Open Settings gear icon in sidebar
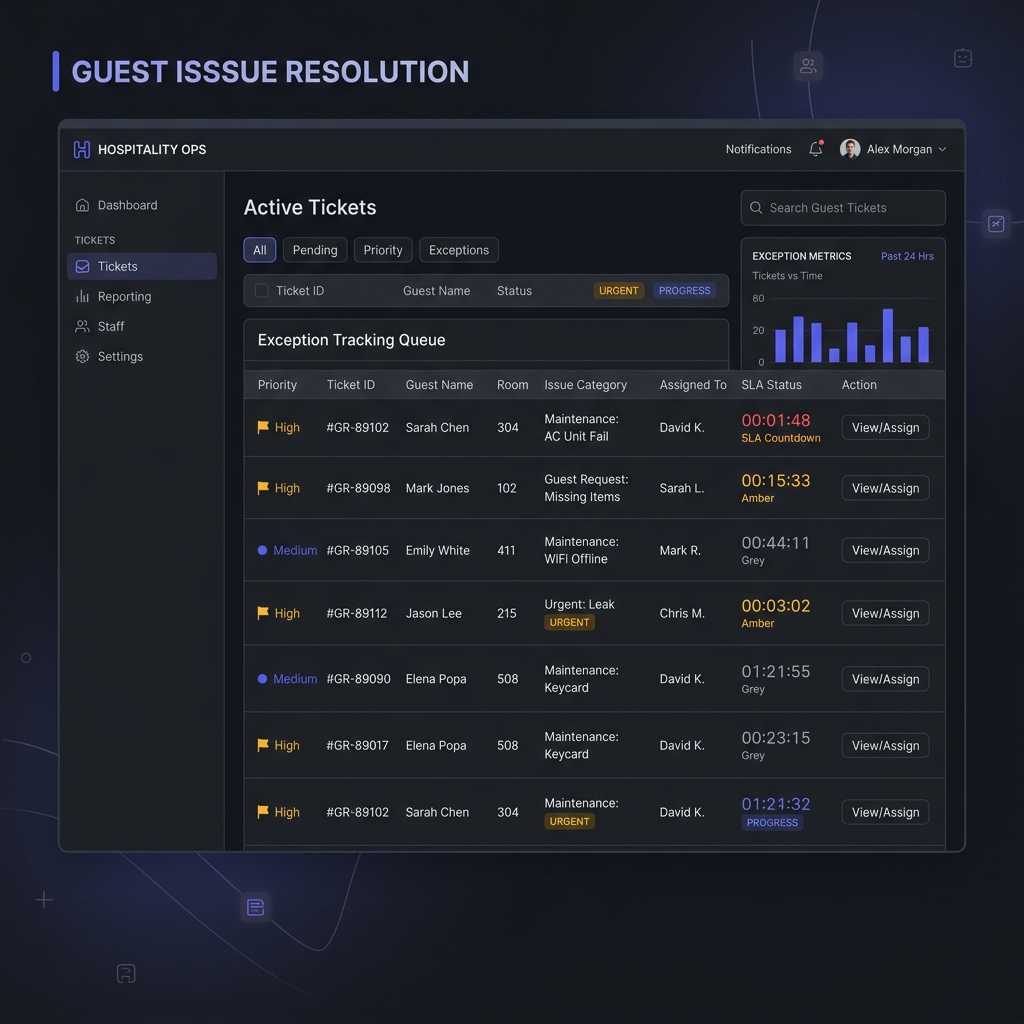 [x=82, y=357]
